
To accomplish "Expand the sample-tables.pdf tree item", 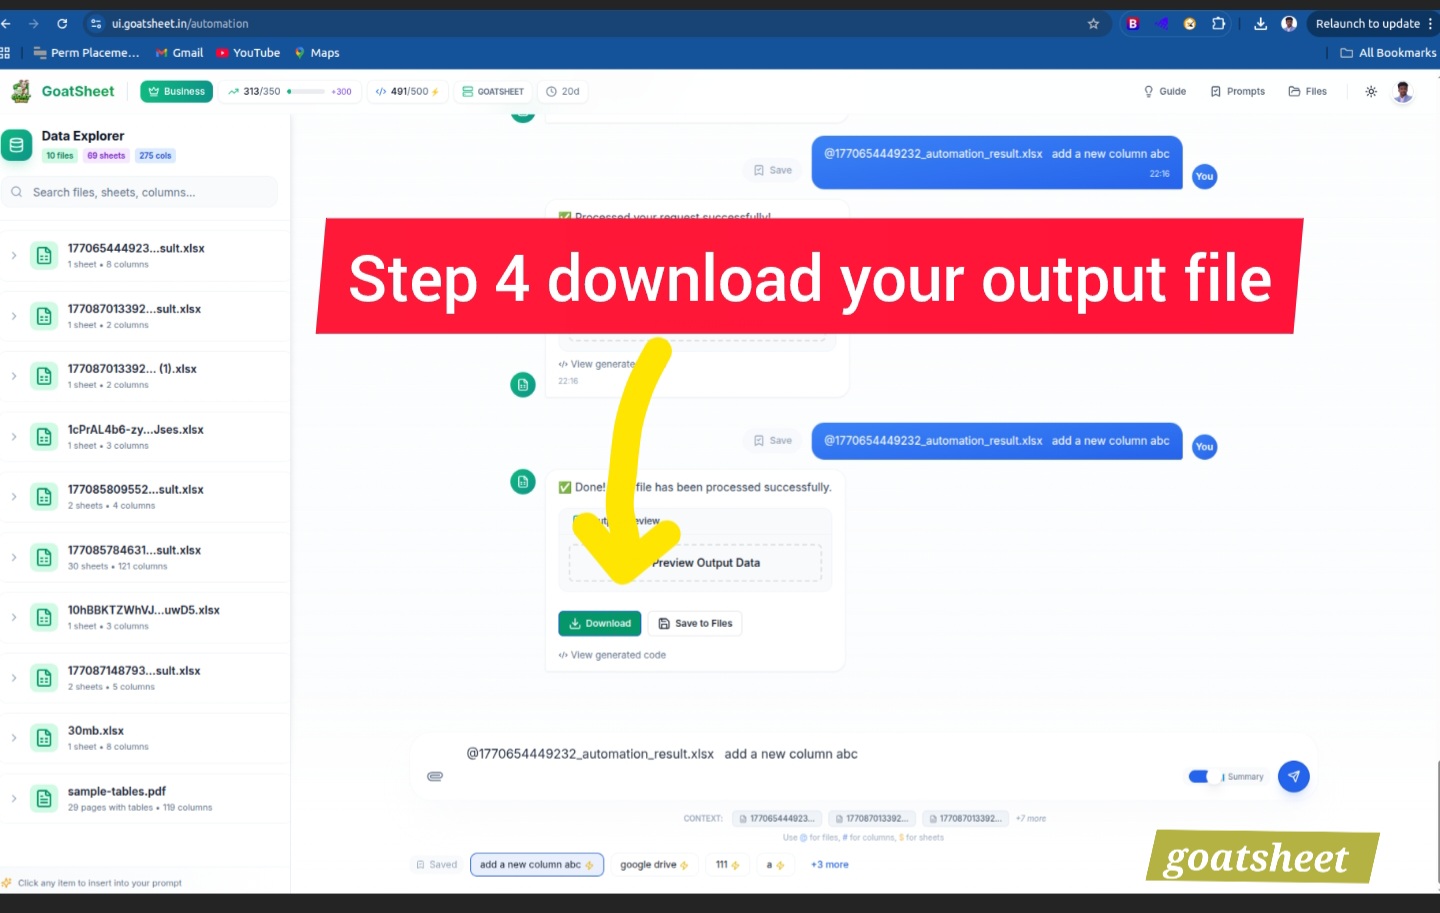I will (x=14, y=797).
